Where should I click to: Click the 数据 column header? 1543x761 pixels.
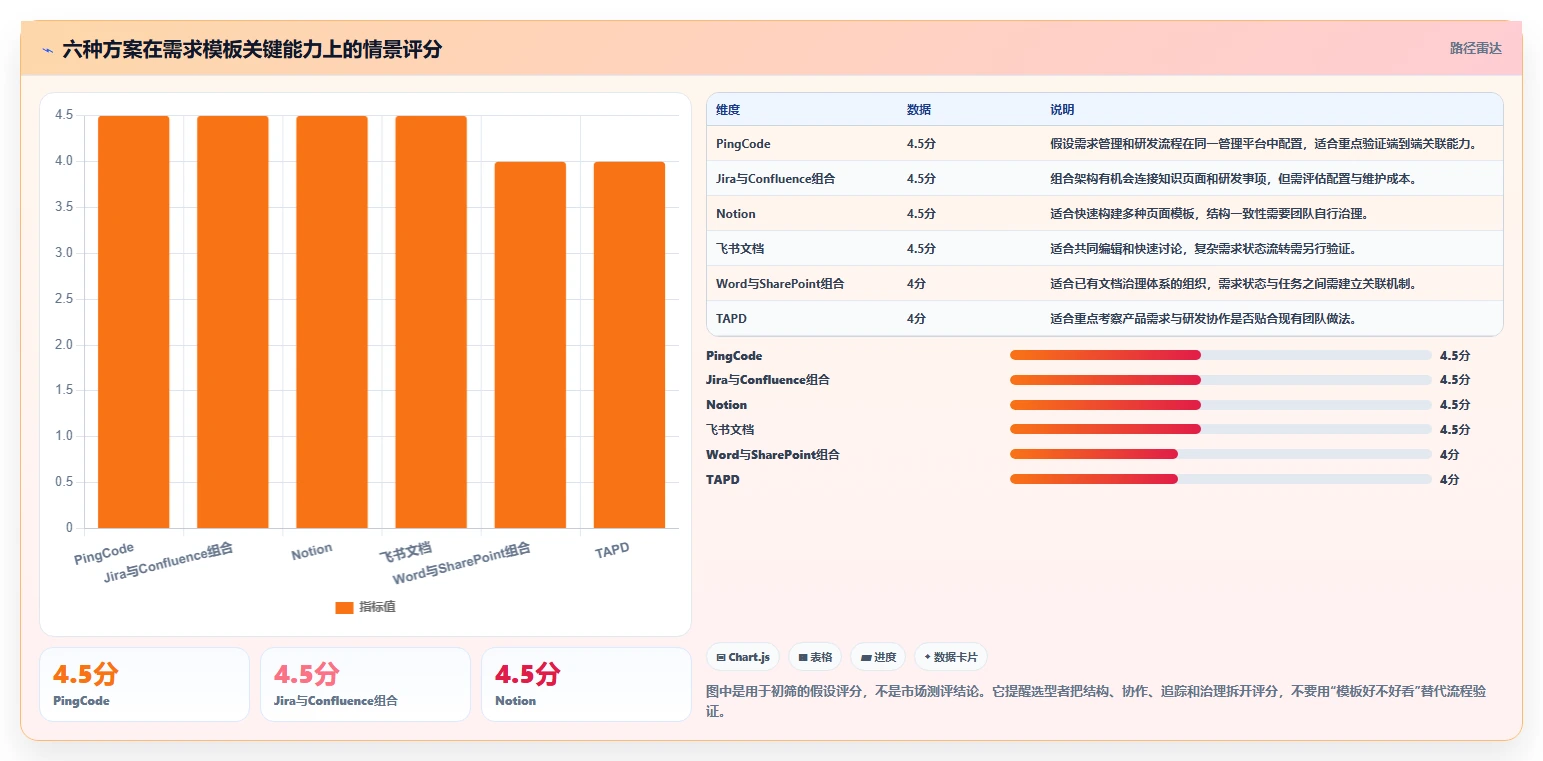919,109
